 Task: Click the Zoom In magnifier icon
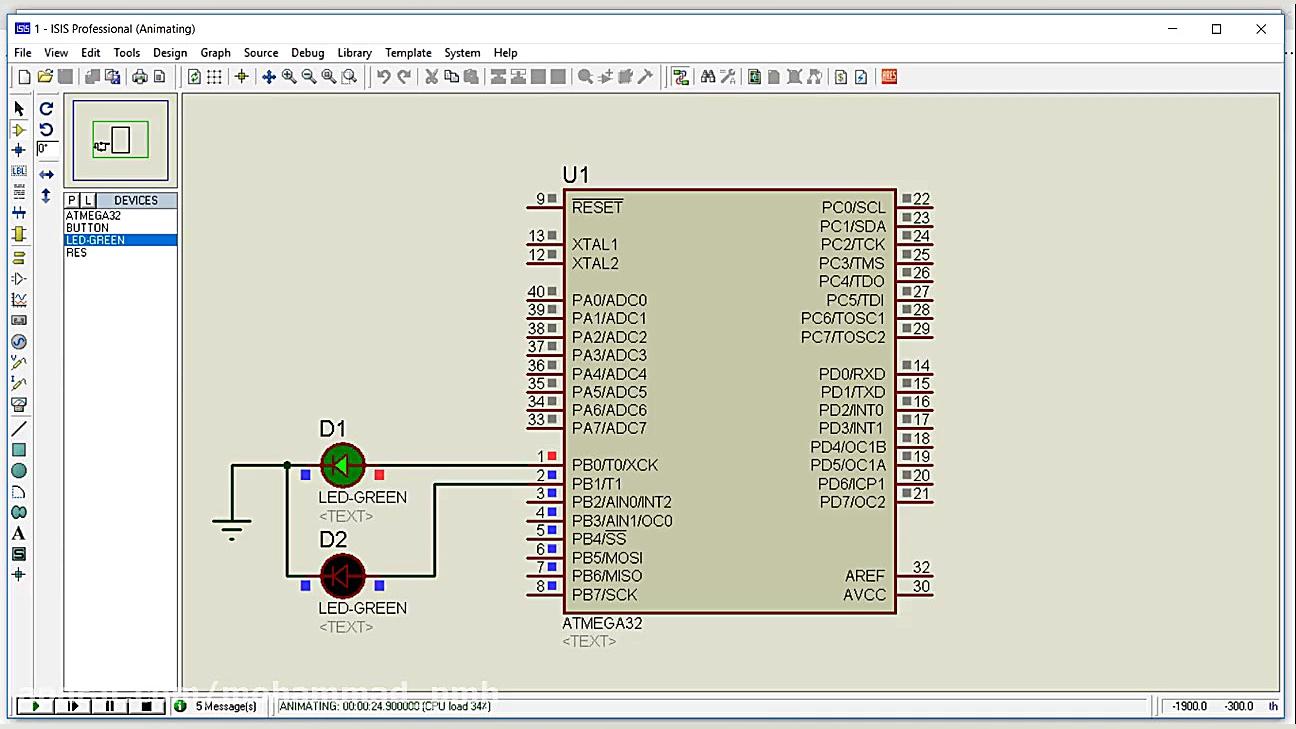tap(288, 76)
